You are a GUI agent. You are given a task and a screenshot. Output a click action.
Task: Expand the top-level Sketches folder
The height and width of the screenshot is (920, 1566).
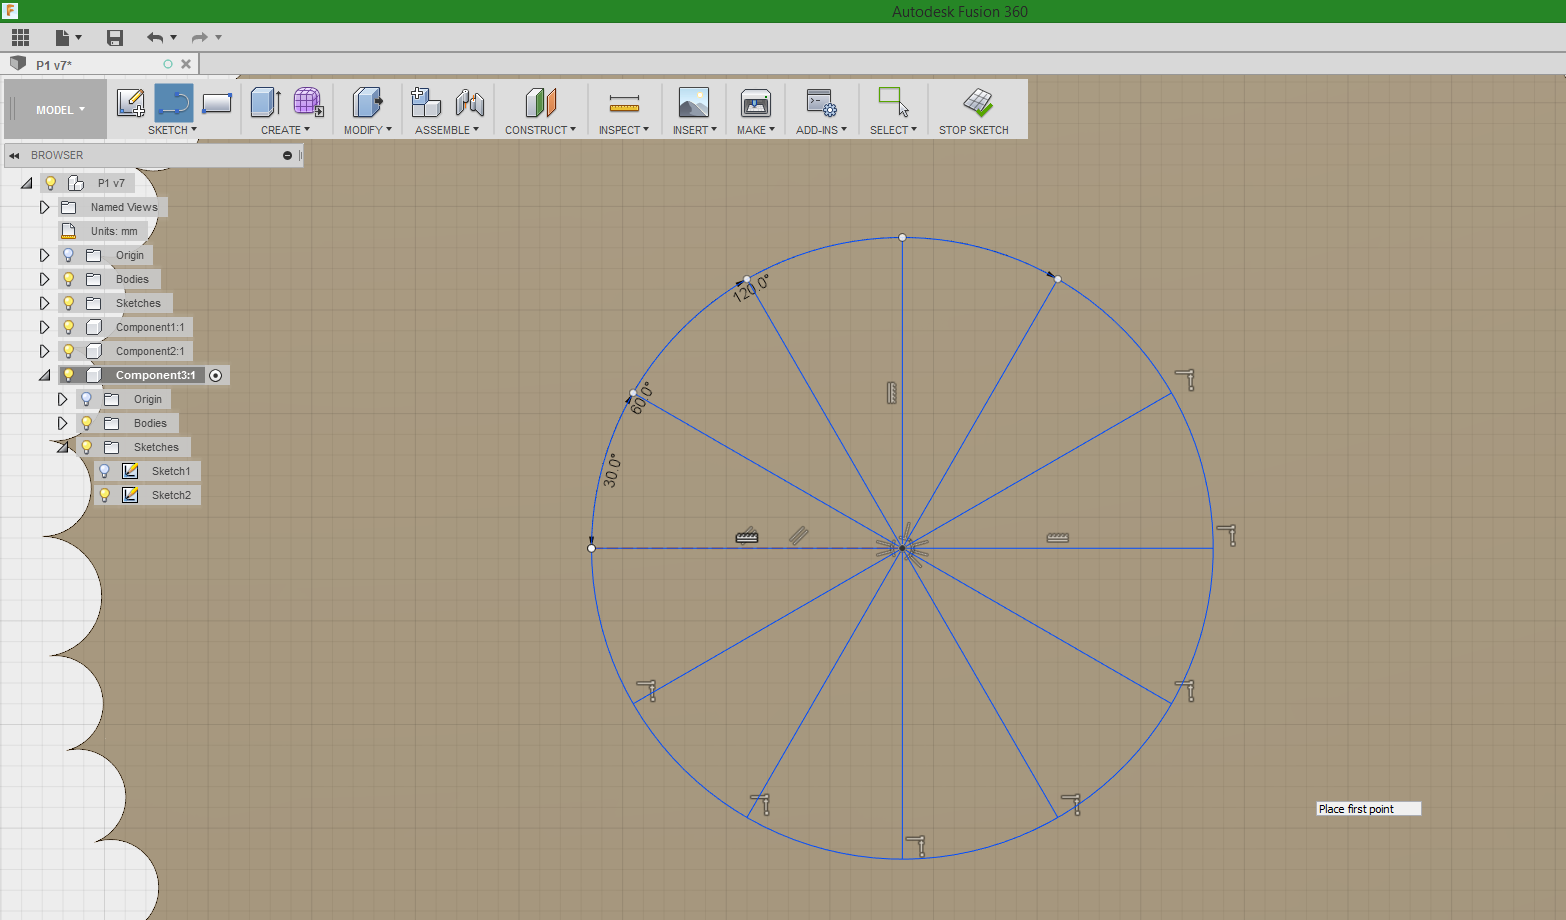pos(44,303)
